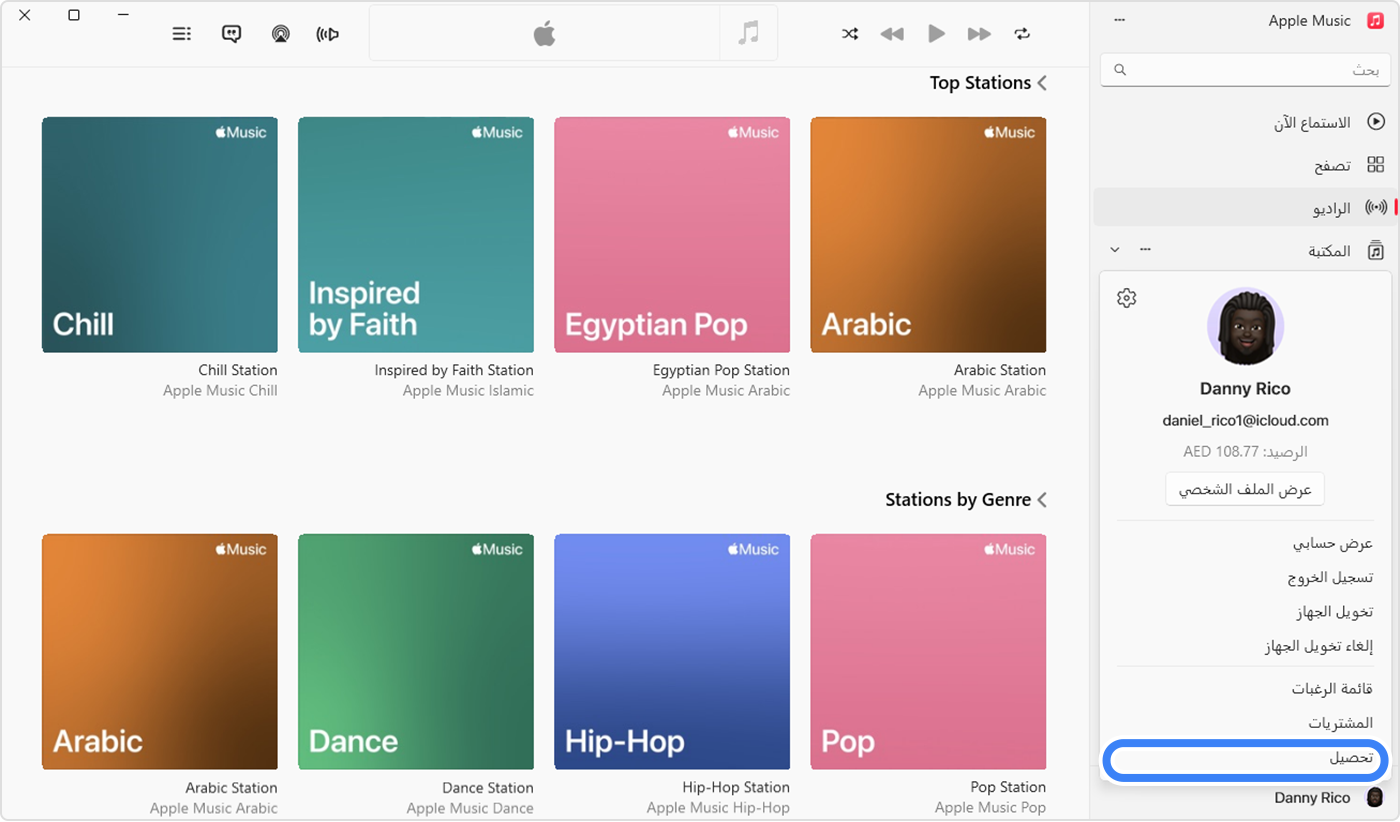This screenshot has width=1400, height=822.
Task: Expand Stations by Genre section chevron
Action: [1042, 499]
